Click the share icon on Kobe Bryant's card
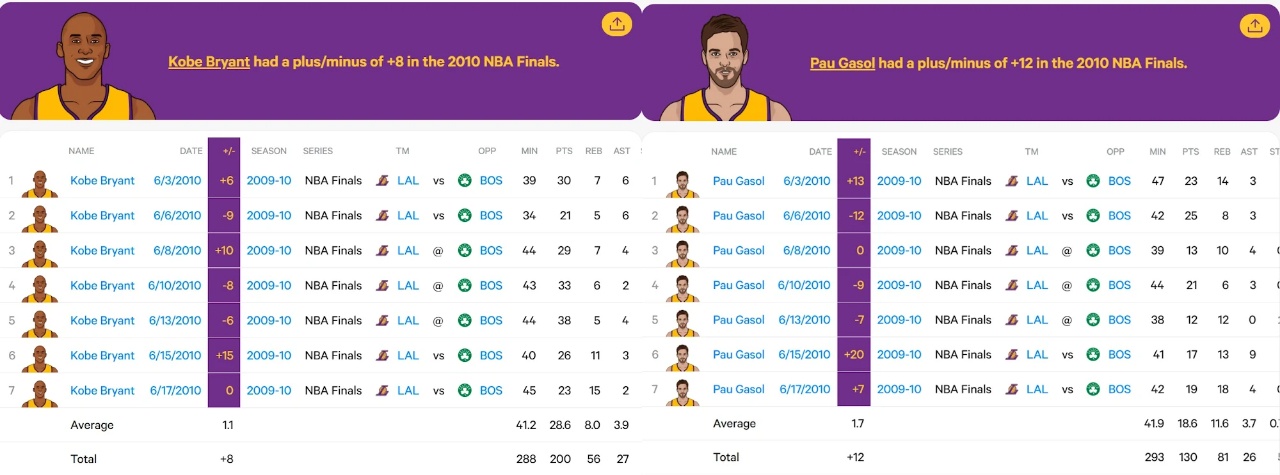1280x475 pixels. [616, 25]
